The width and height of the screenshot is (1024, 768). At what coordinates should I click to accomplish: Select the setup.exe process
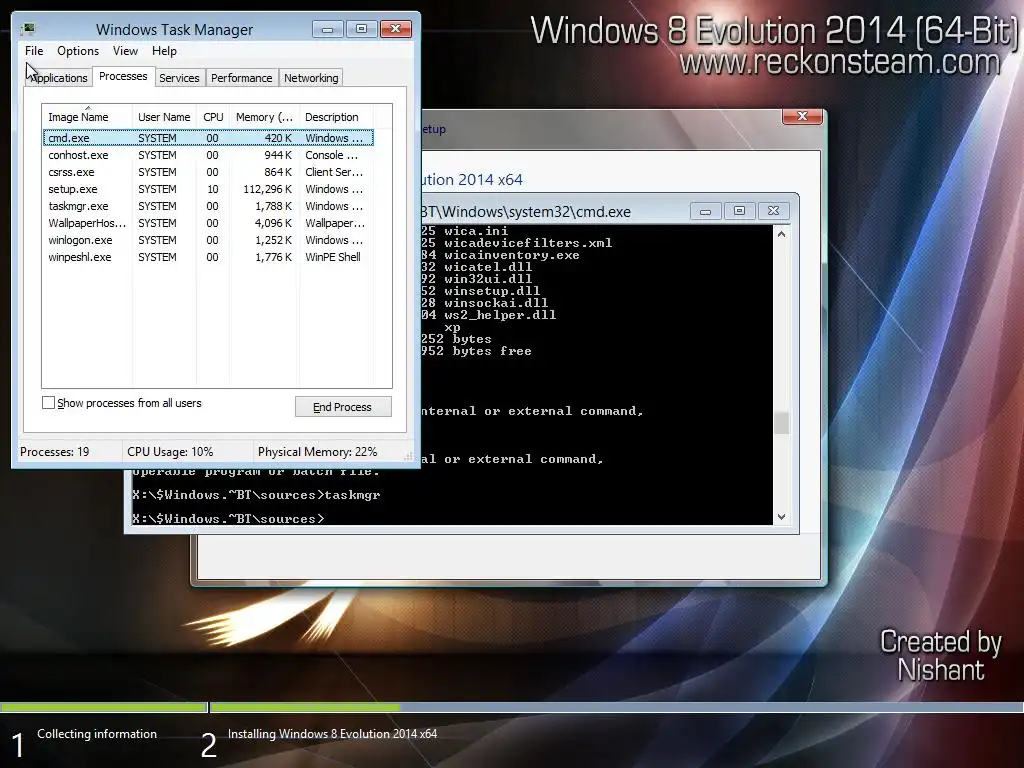[x=208, y=189]
